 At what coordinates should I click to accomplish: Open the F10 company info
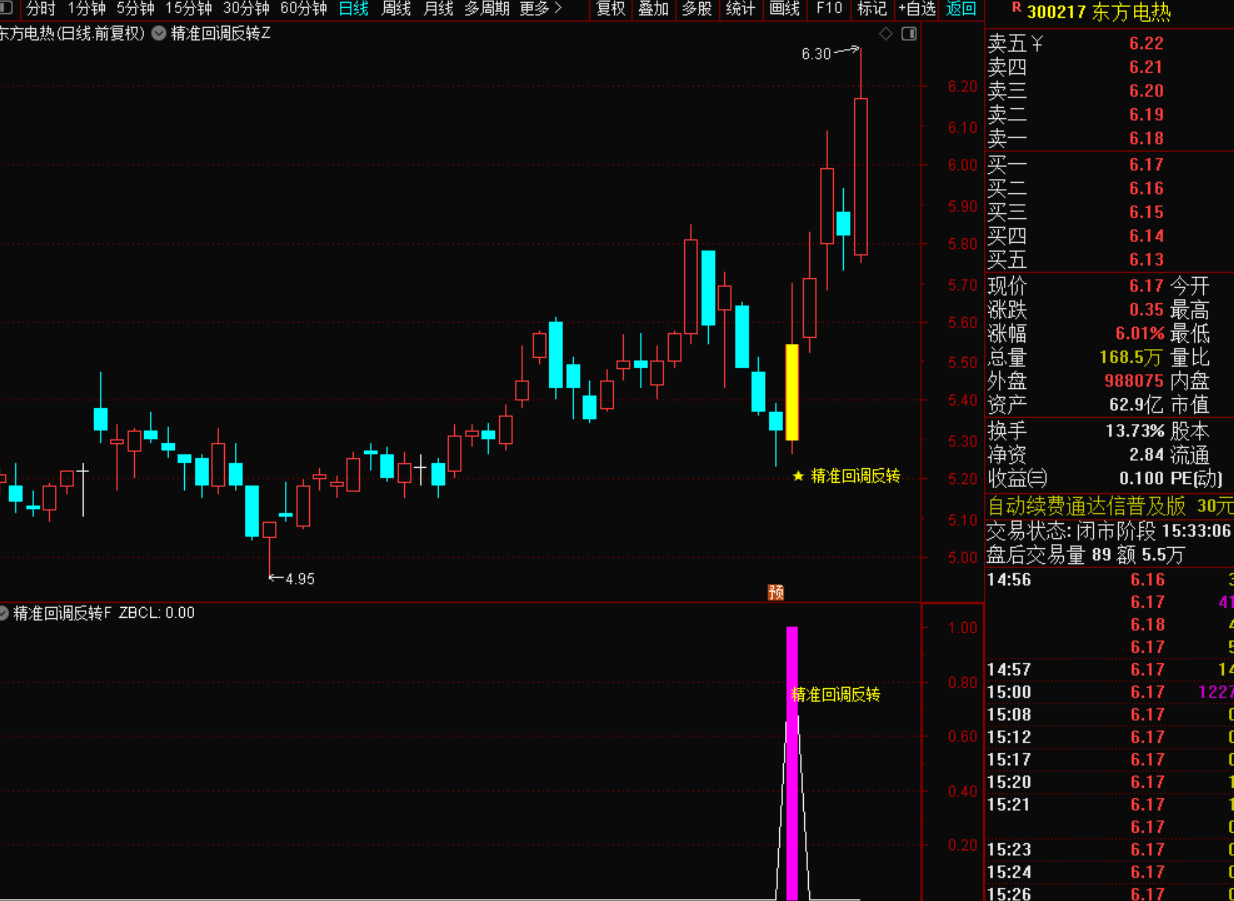coord(829,9)
